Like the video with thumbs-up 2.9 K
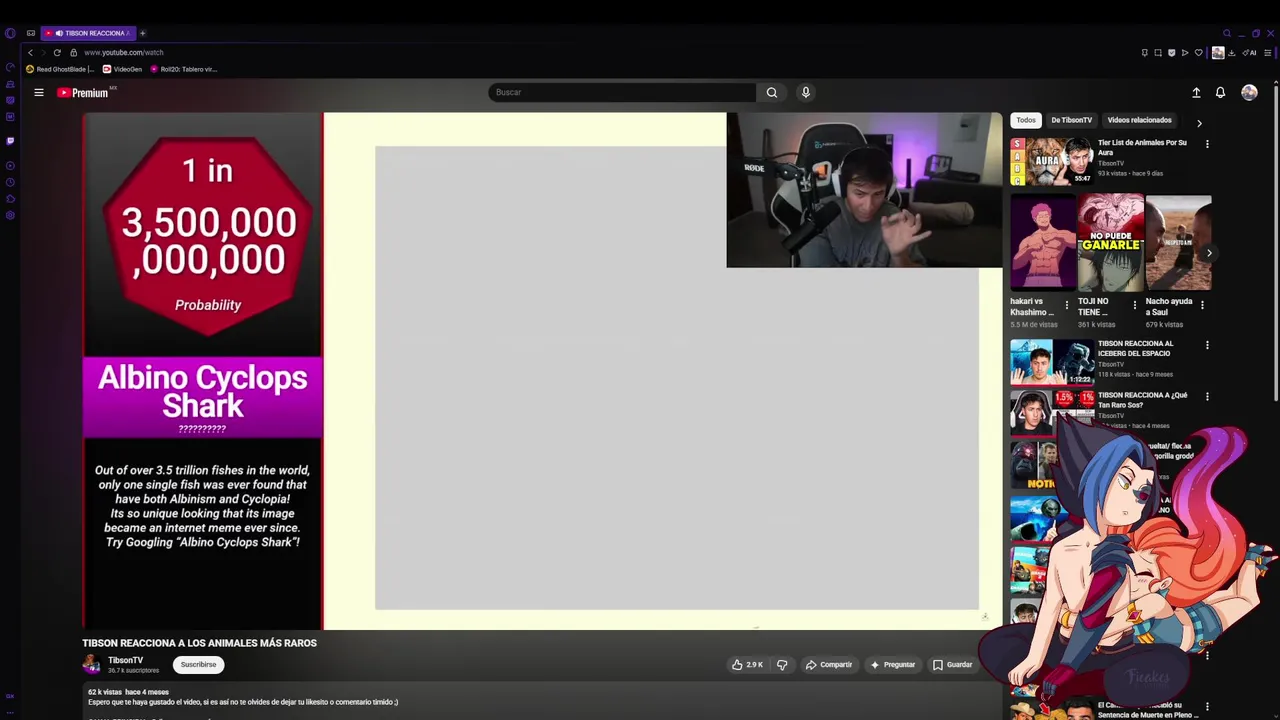1280x720 pixels. click(x=747, y=664)
